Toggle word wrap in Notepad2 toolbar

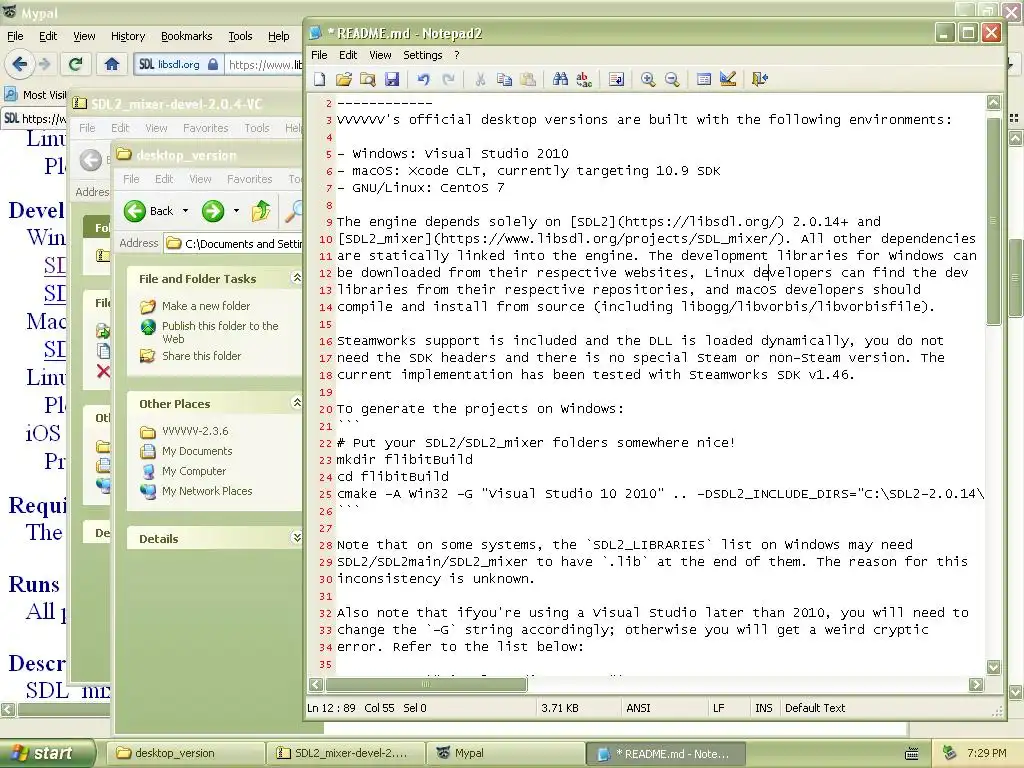pos(616,79)
